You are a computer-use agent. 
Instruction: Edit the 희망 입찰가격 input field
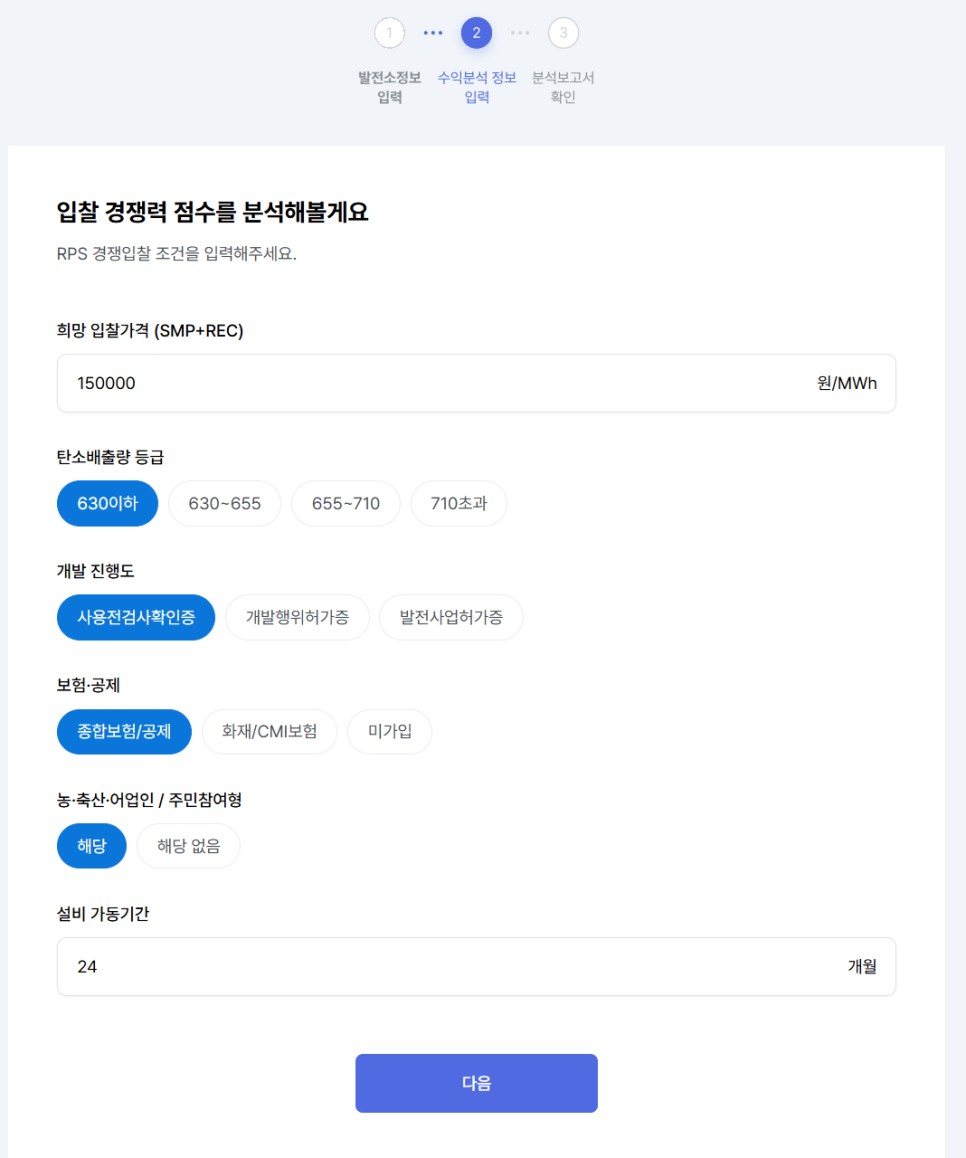click(476, 383)
